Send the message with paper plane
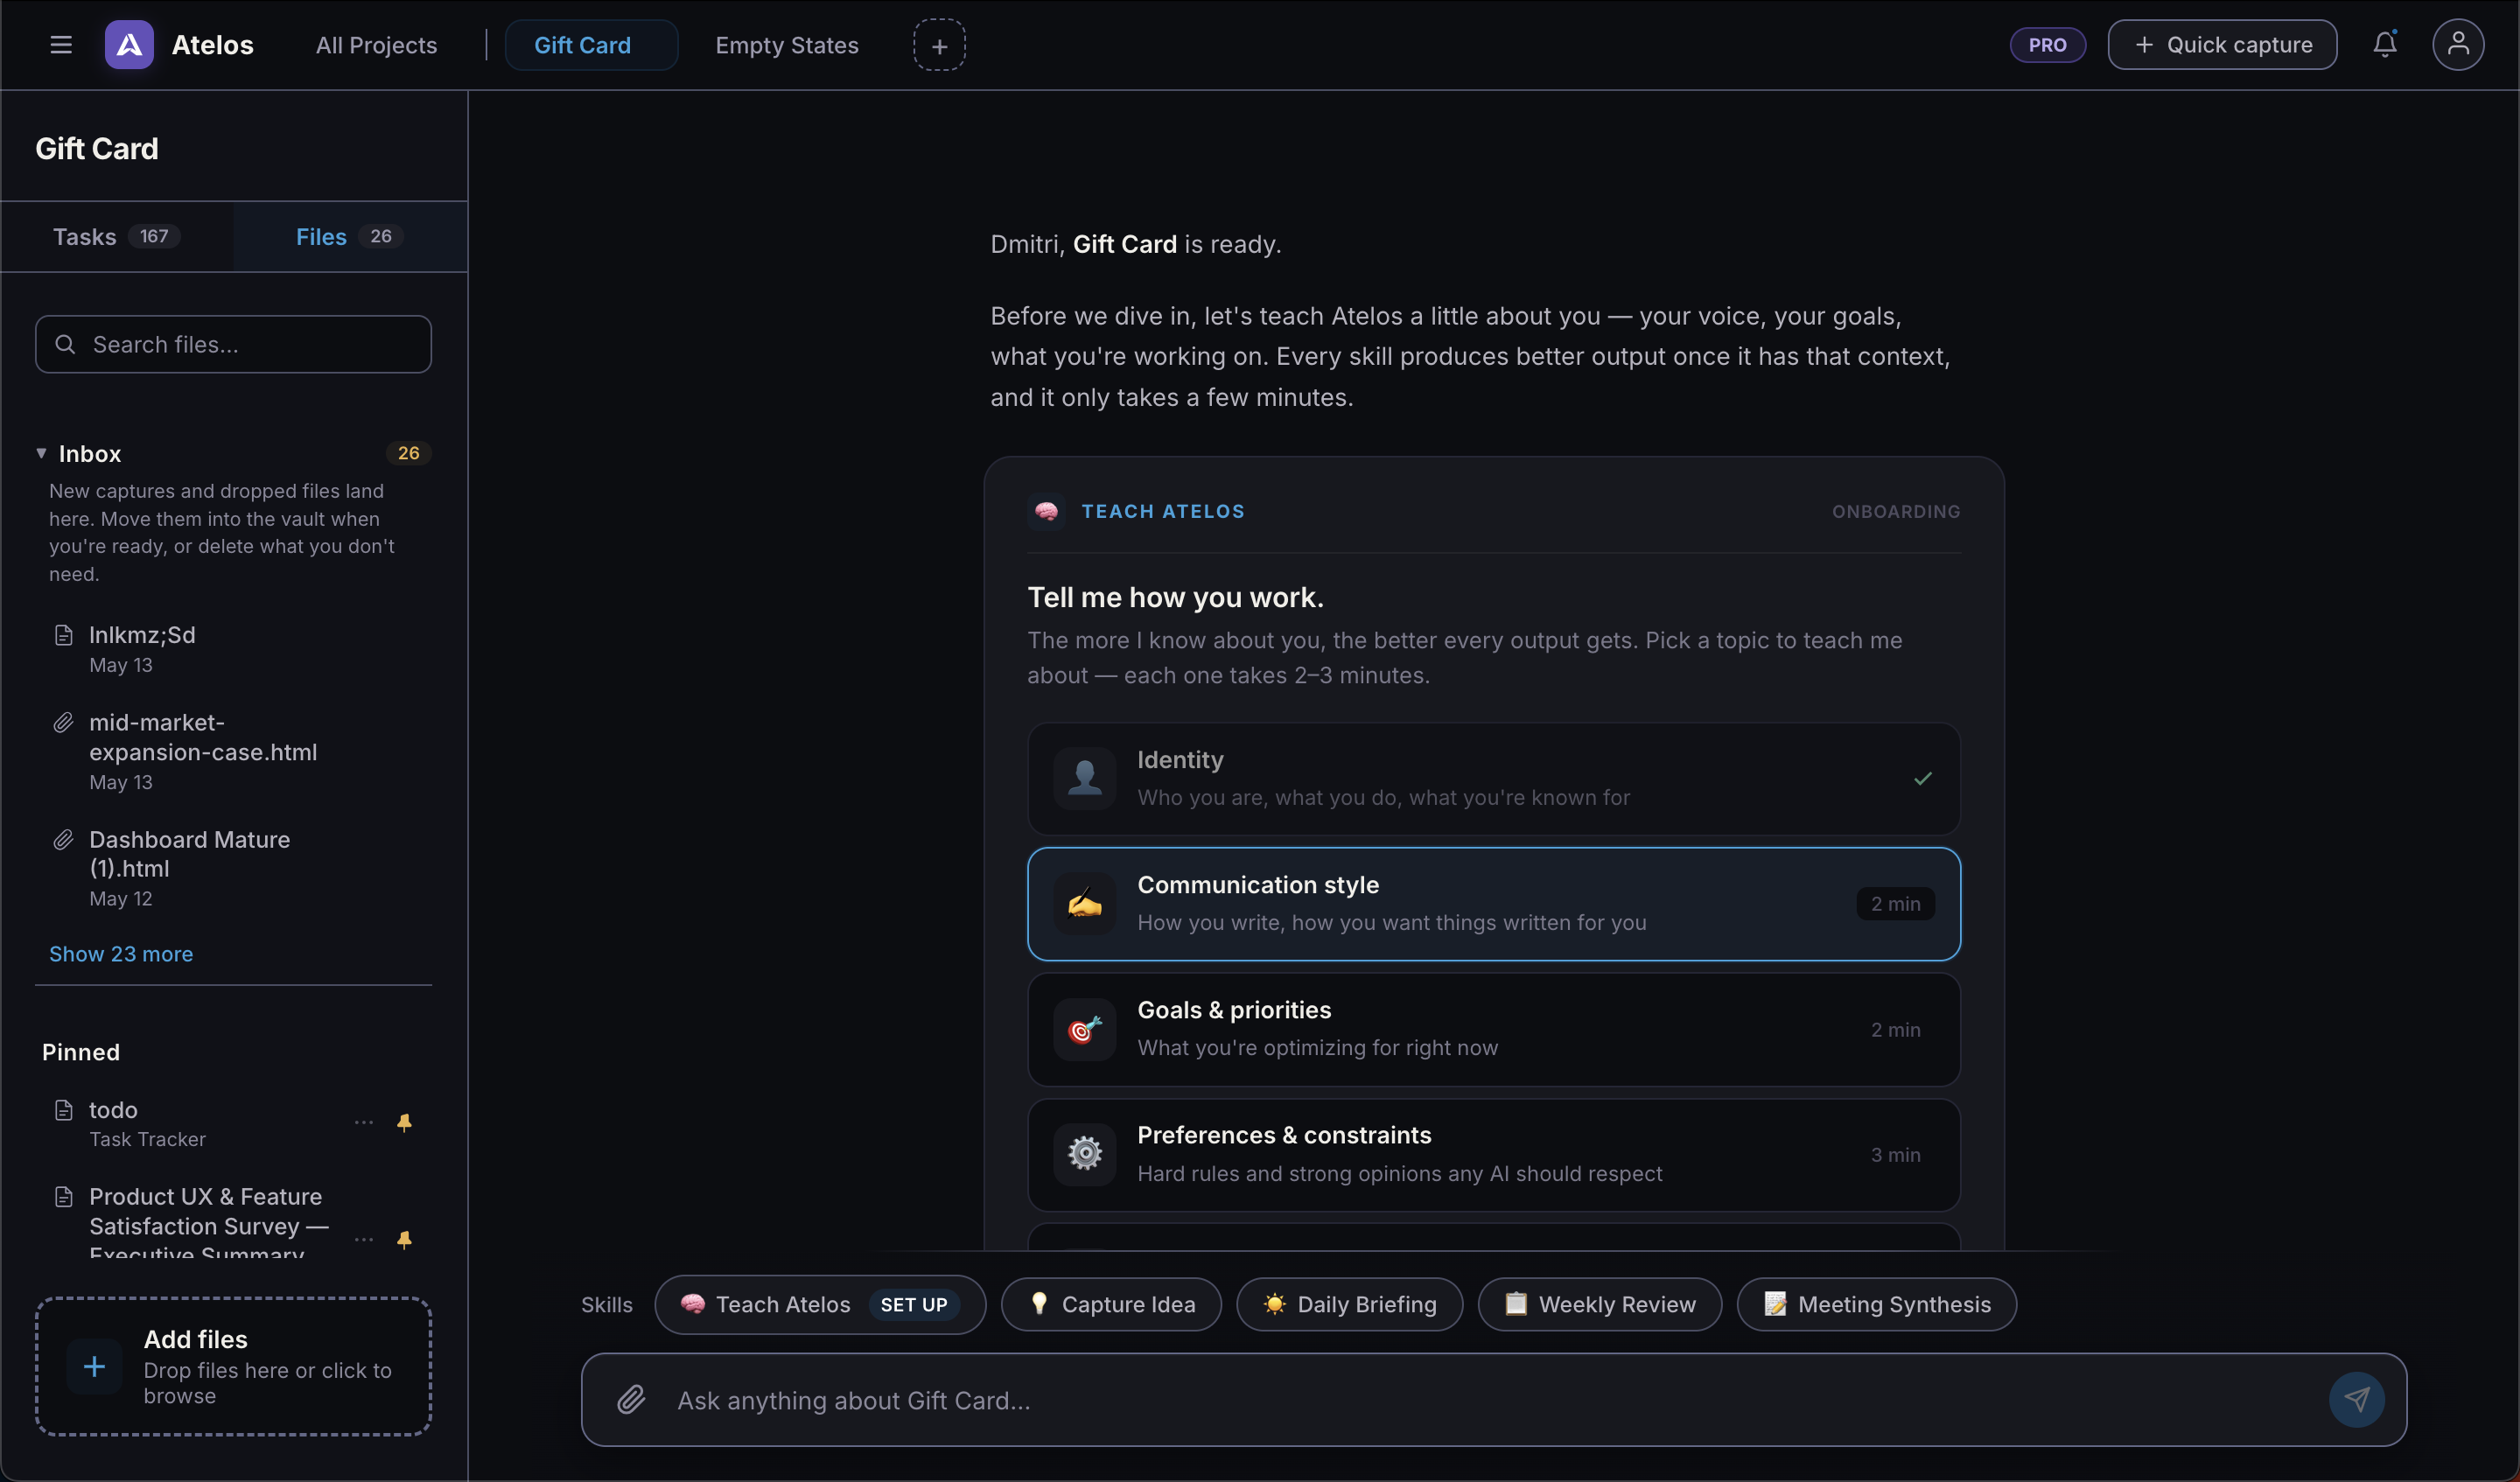Image resolution: width=2520 pixels, height=1482 pixels. (2356, 1399)
